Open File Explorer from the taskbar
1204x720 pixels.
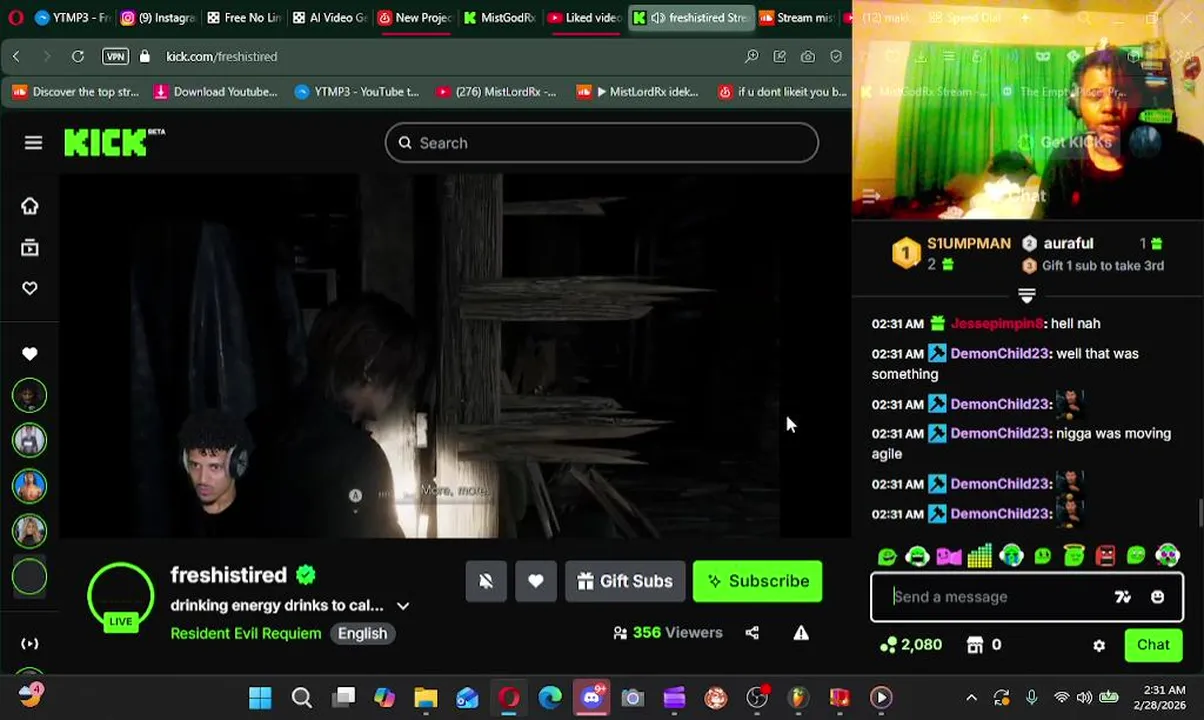coord(426,698)
